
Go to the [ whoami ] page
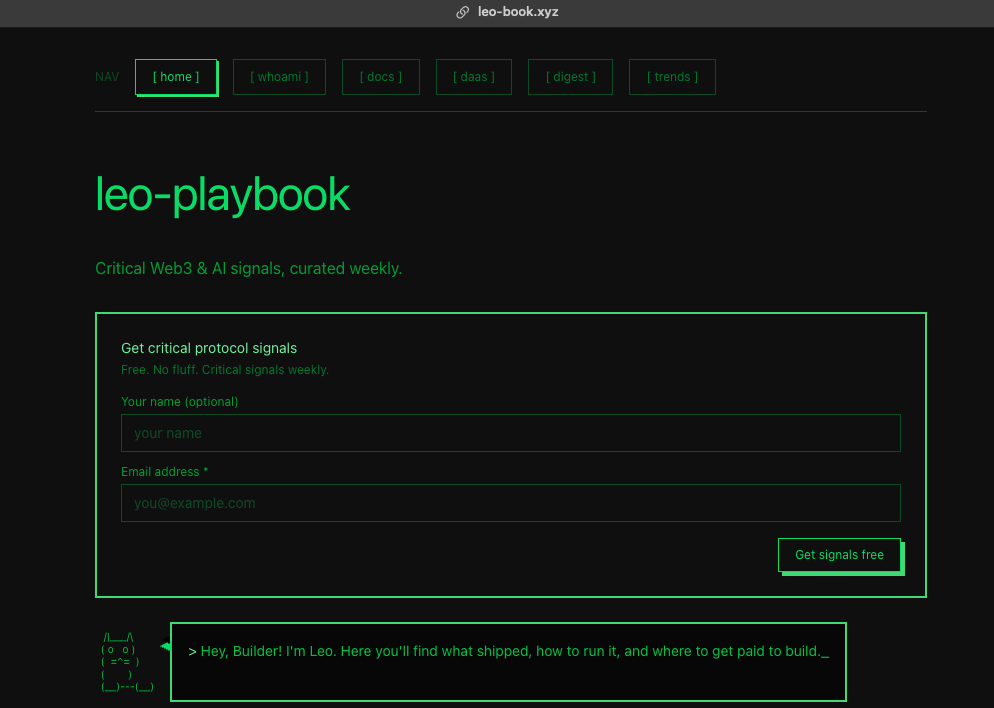pyautogui.click(x=279, y=77)
